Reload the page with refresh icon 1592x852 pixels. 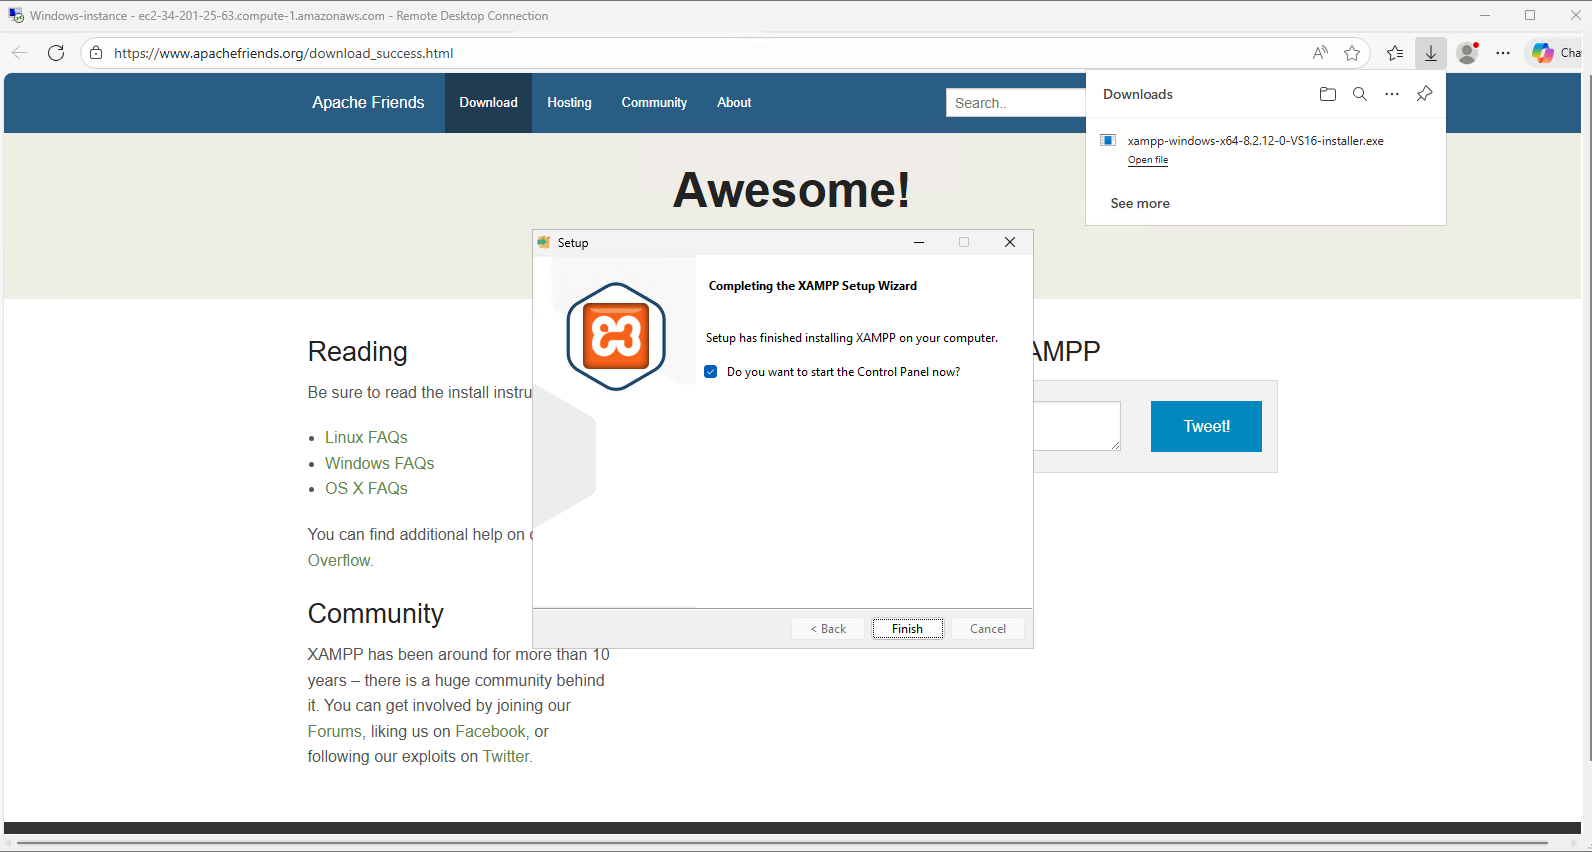56,53
